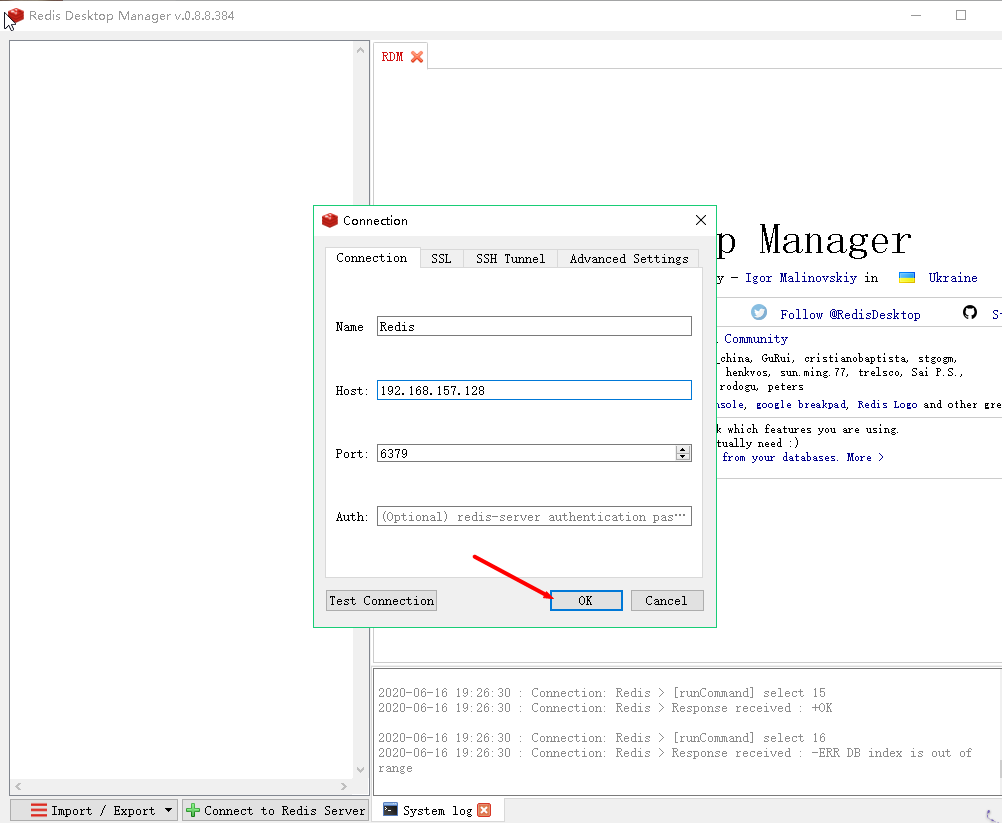
Task: Close the Connection dialog
Action: pos(700,220)
